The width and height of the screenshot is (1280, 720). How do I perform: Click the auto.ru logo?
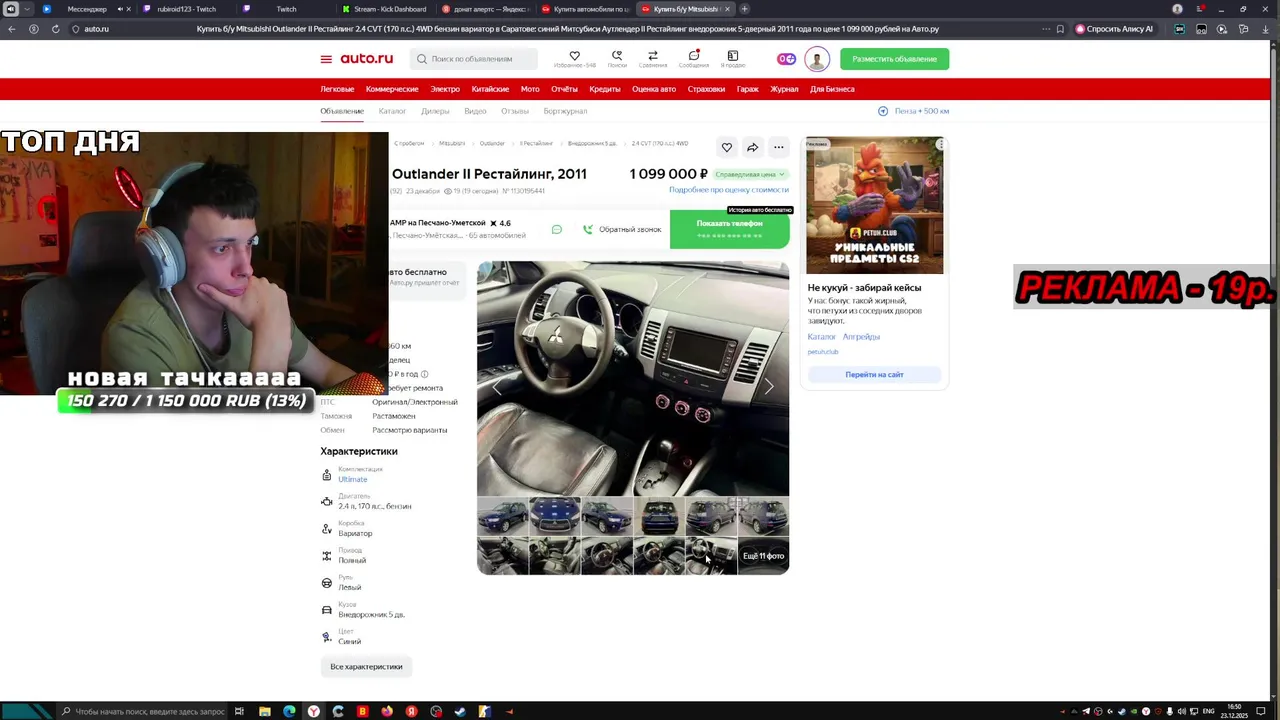click(x=366, y=59)
